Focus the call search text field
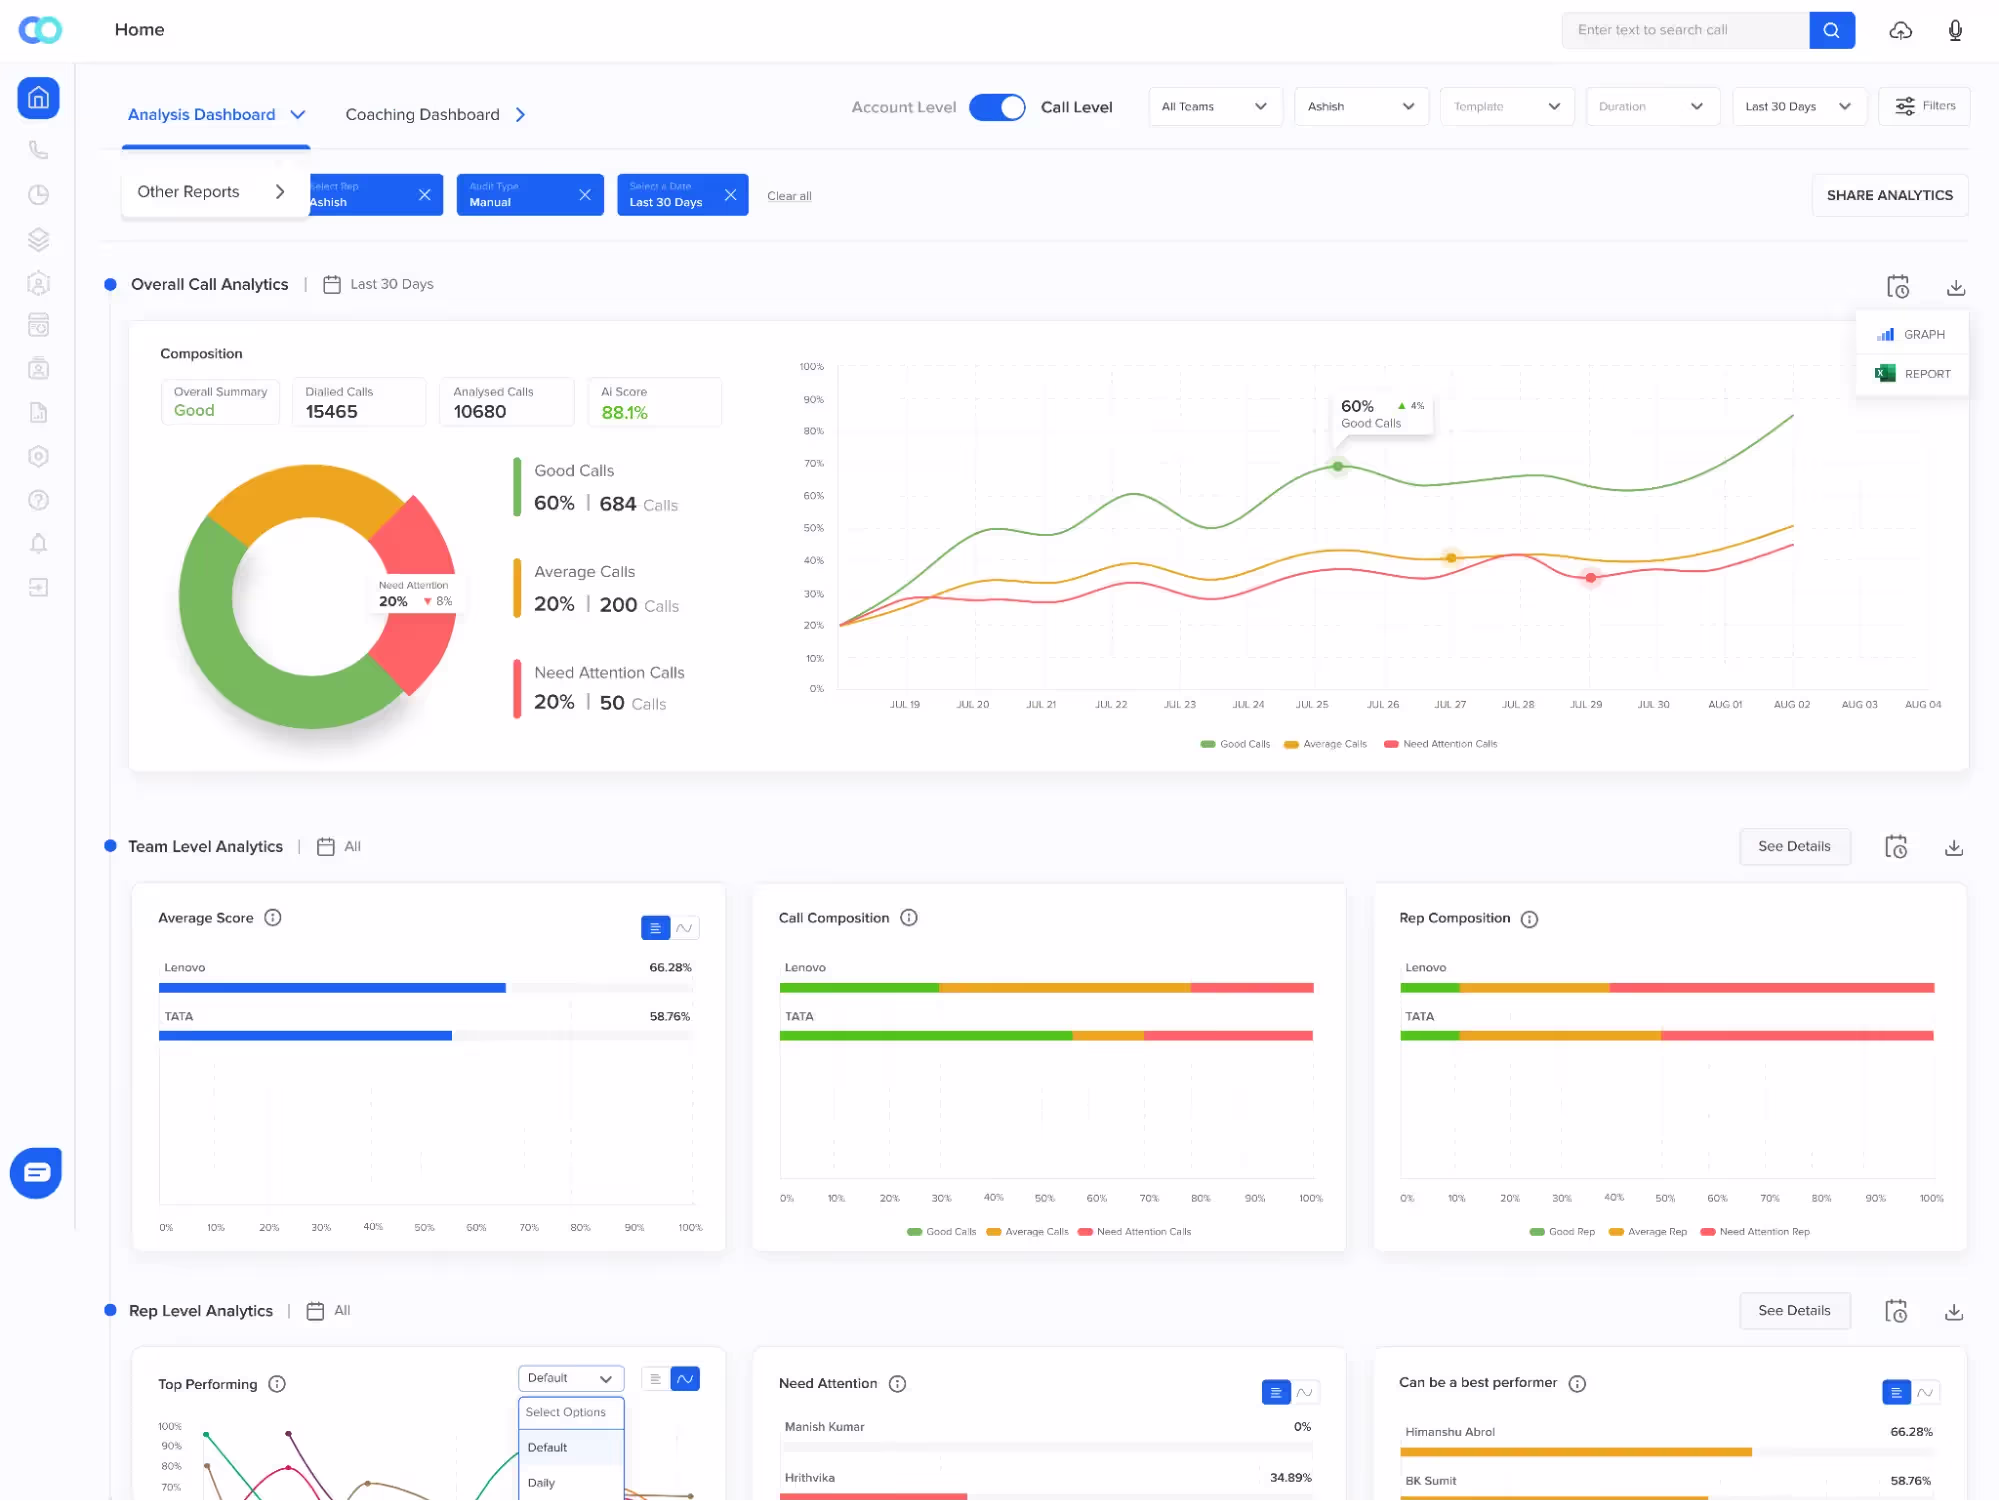 coord(1685,30)
